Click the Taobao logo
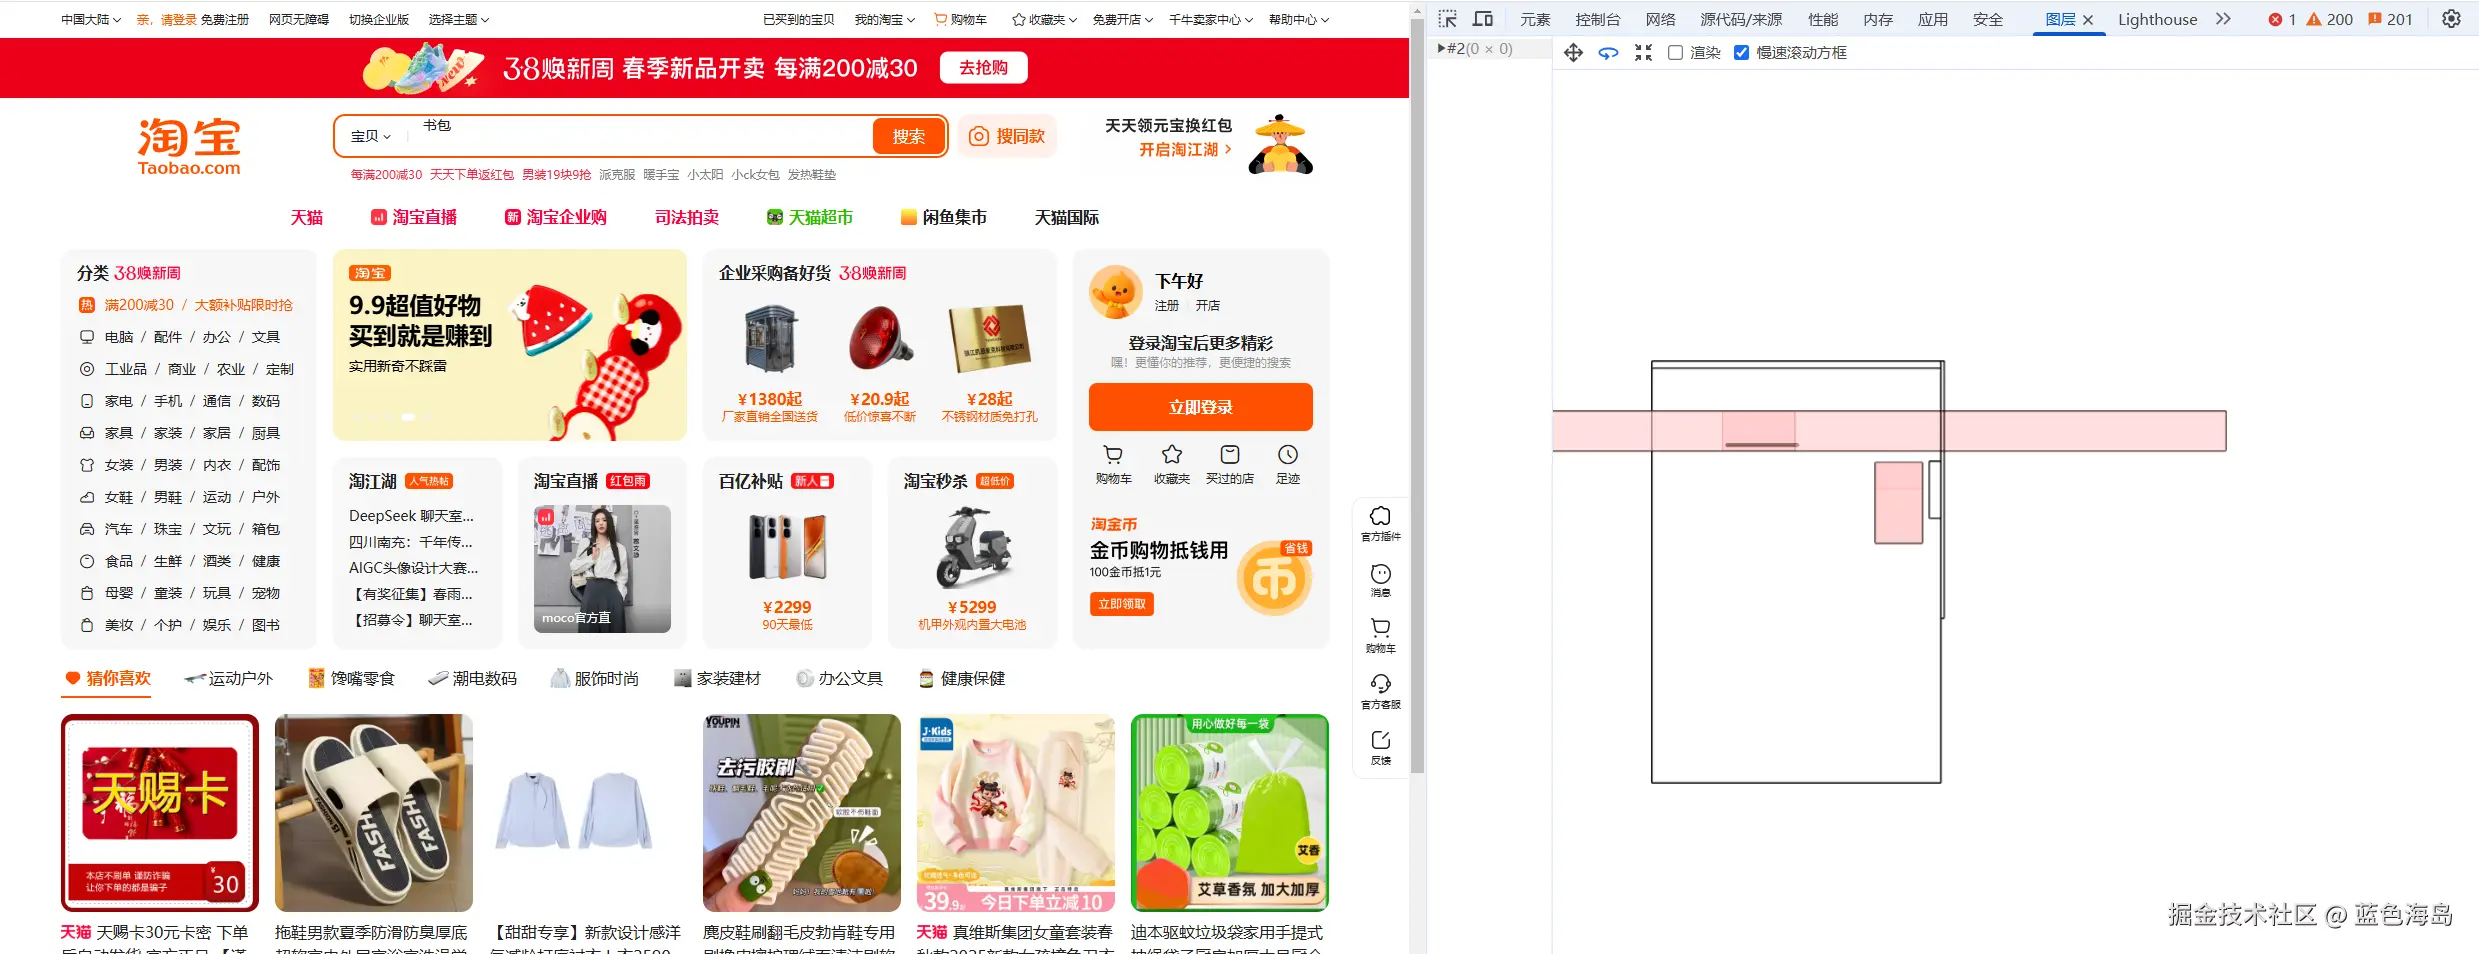The width and height of the screenshot is (2479, 954). tap(189, 146)
